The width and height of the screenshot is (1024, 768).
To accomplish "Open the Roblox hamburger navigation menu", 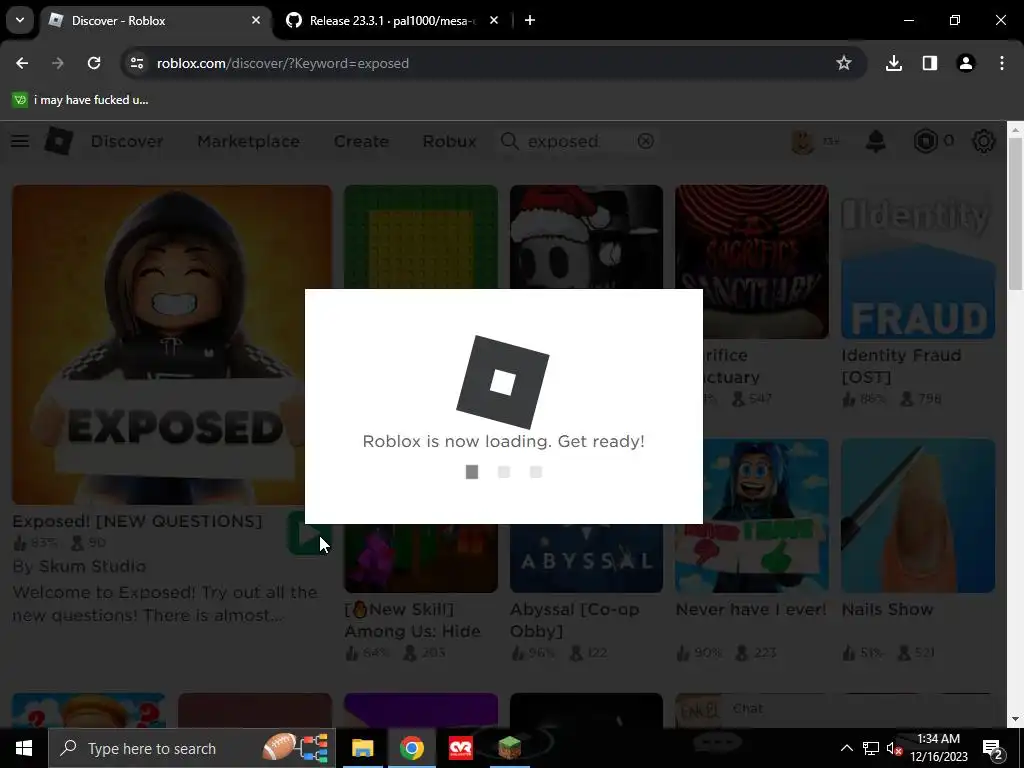I will point(20,141).
